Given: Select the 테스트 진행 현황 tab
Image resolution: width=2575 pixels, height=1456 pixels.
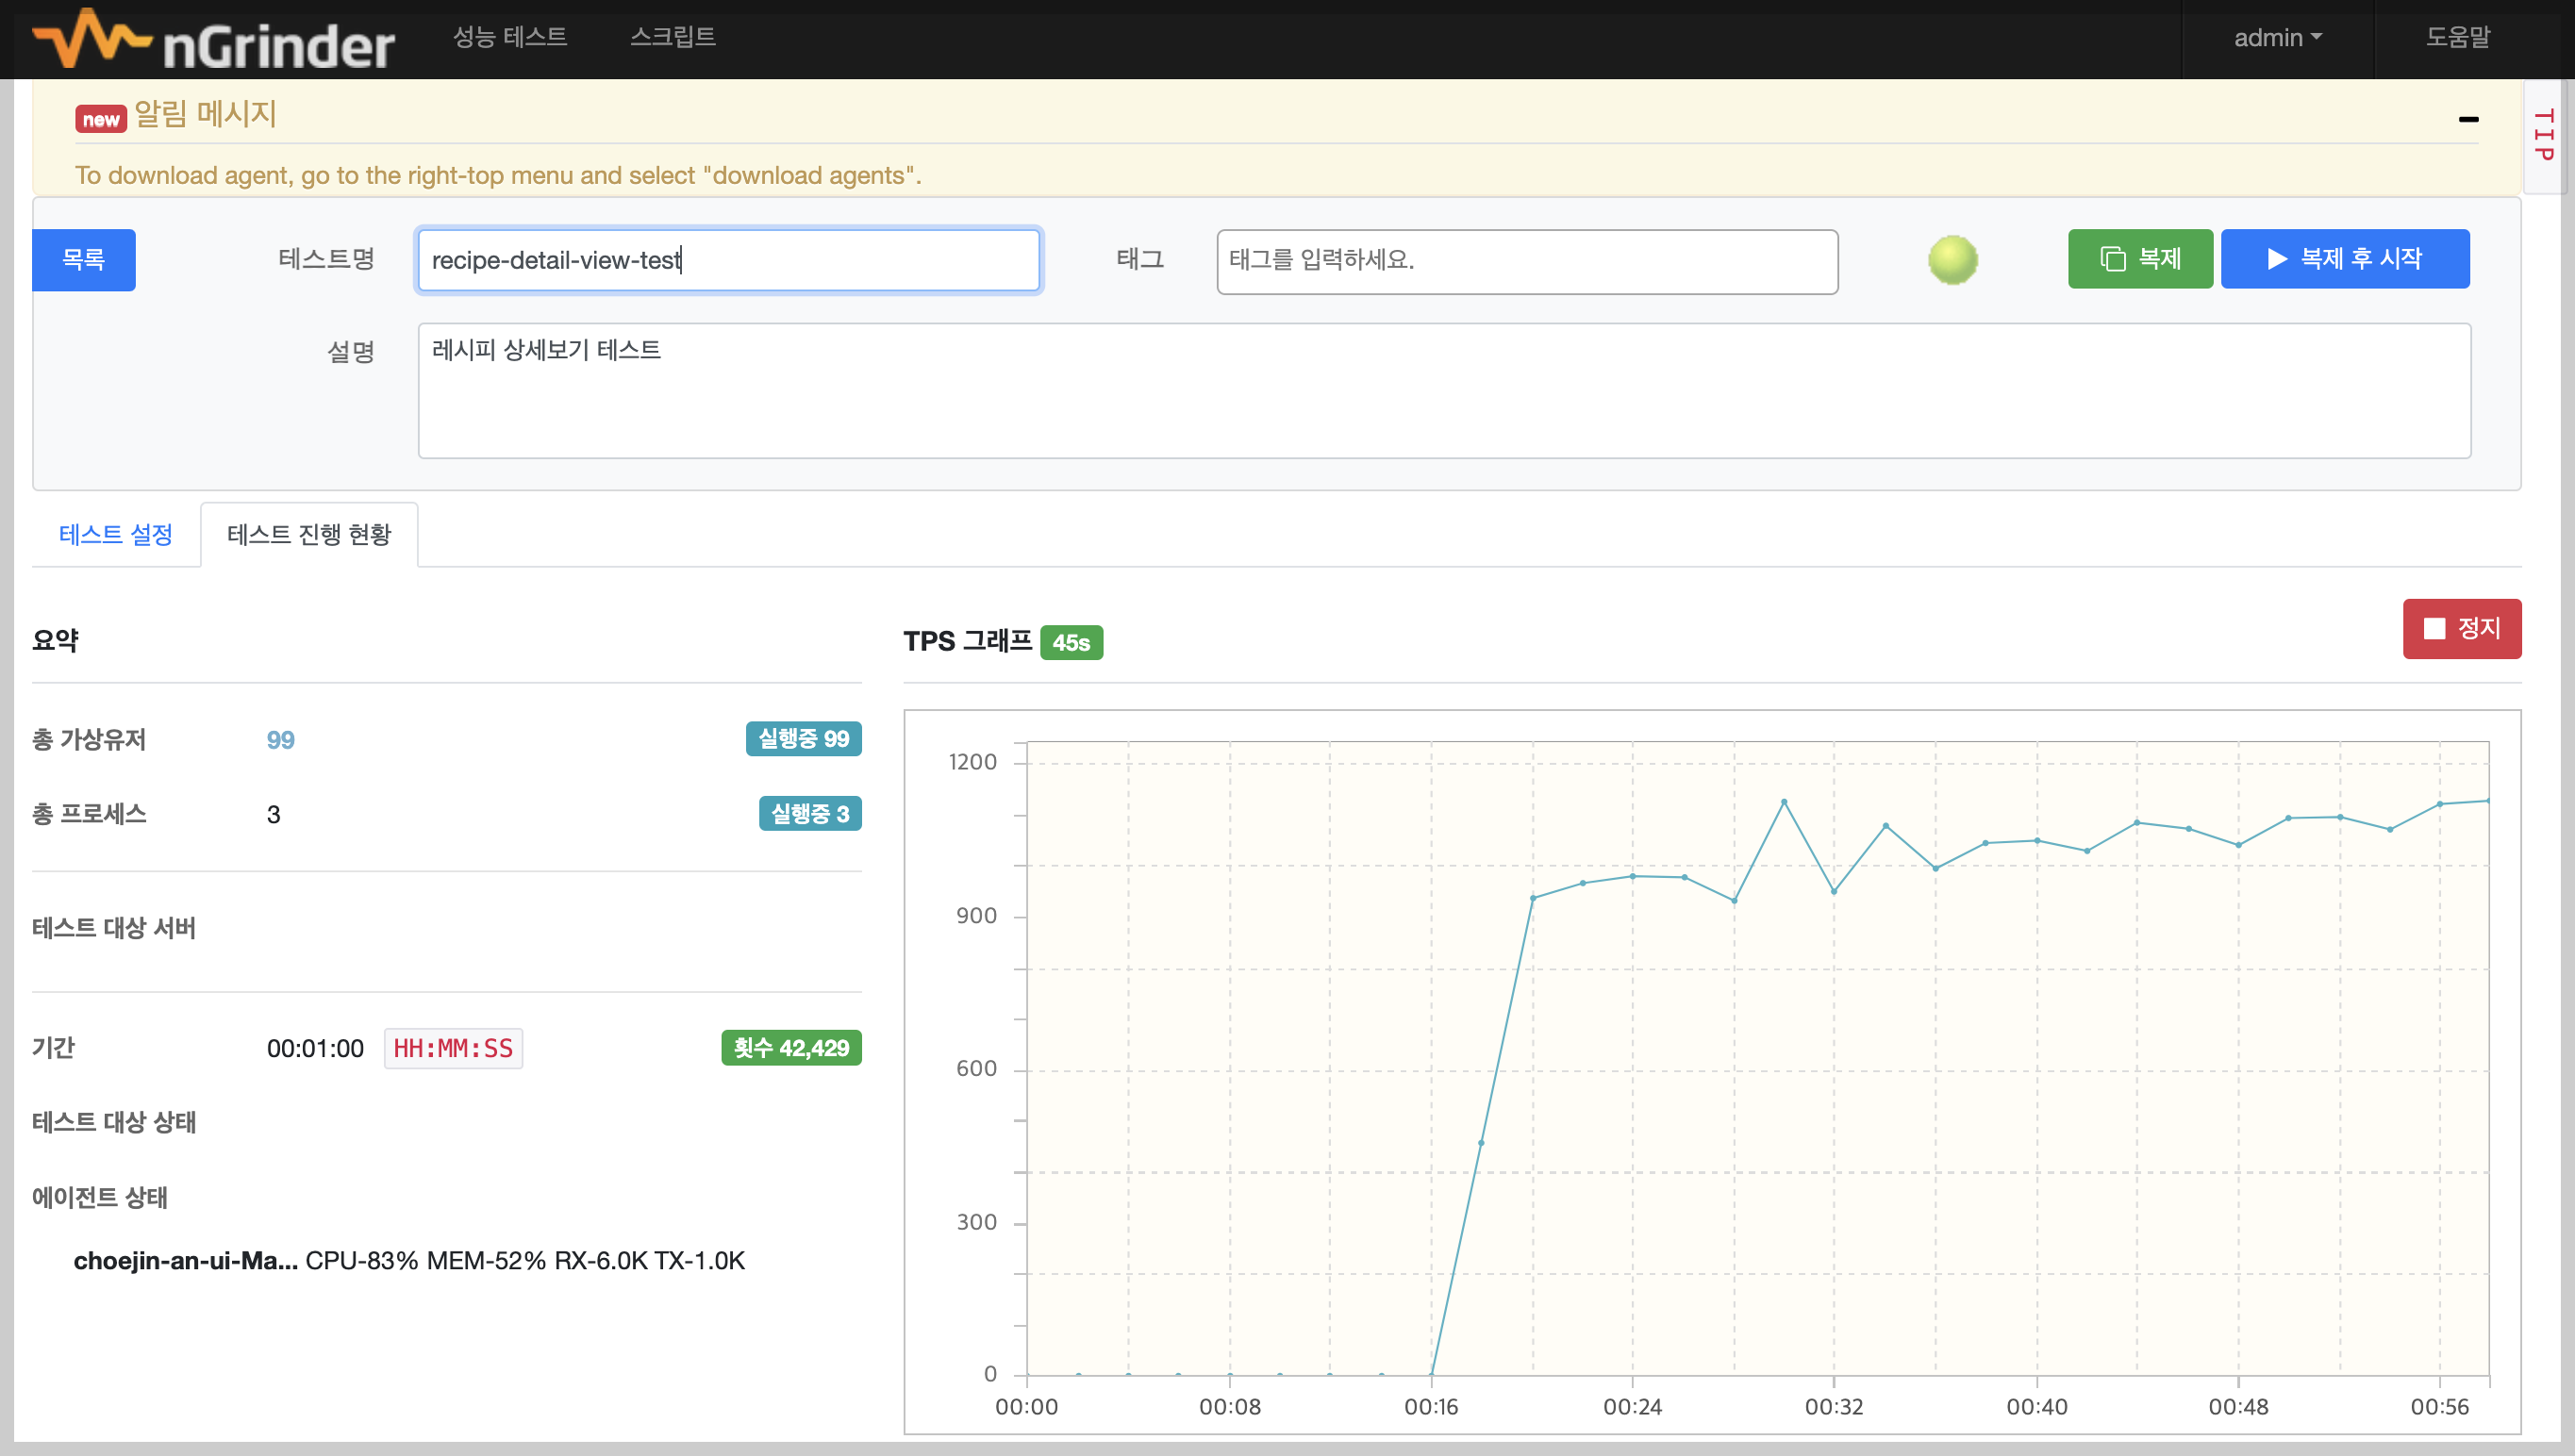Looking at the screenshot, I should [x=309, y=534].
